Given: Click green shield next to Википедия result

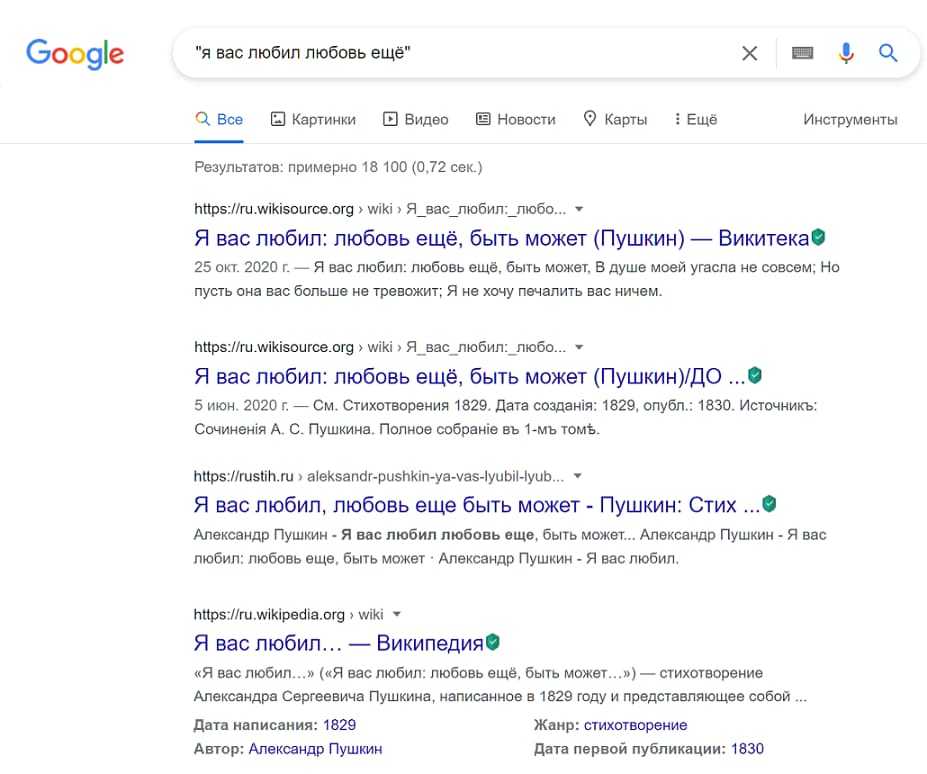Looking at the screenshot, I should point(493,642).
